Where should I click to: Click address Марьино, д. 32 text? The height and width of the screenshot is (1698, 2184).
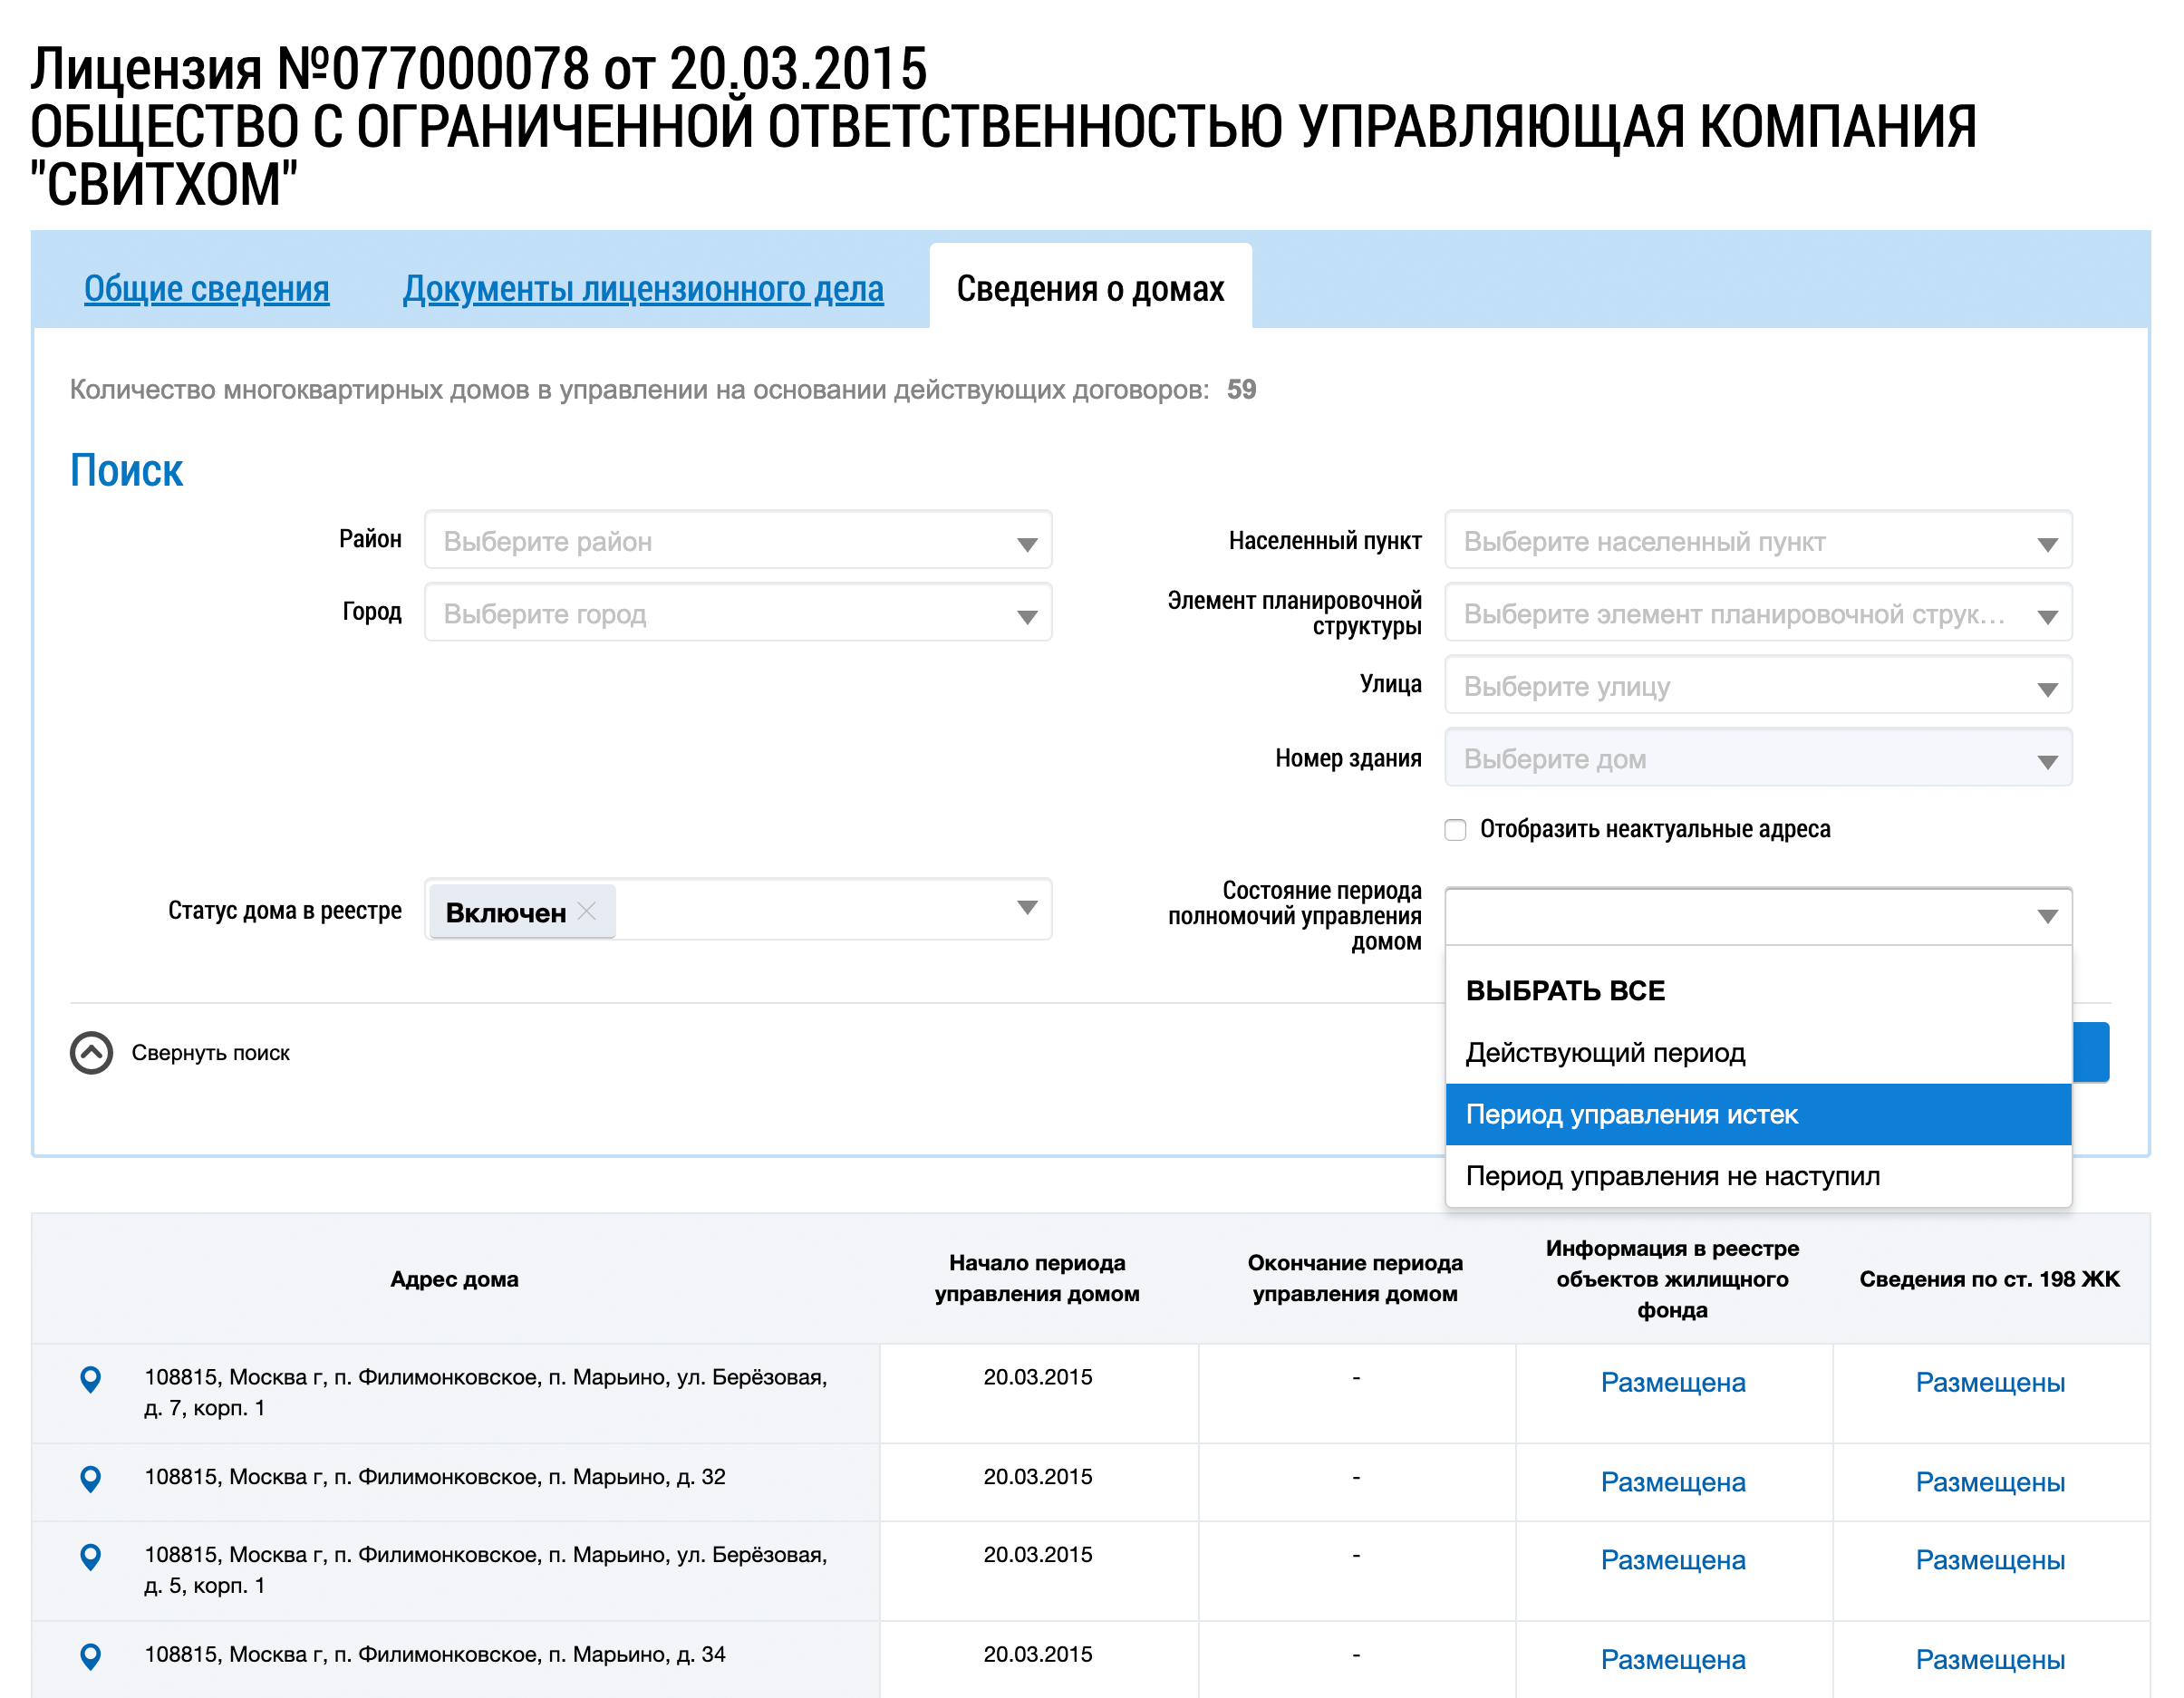435,1477
